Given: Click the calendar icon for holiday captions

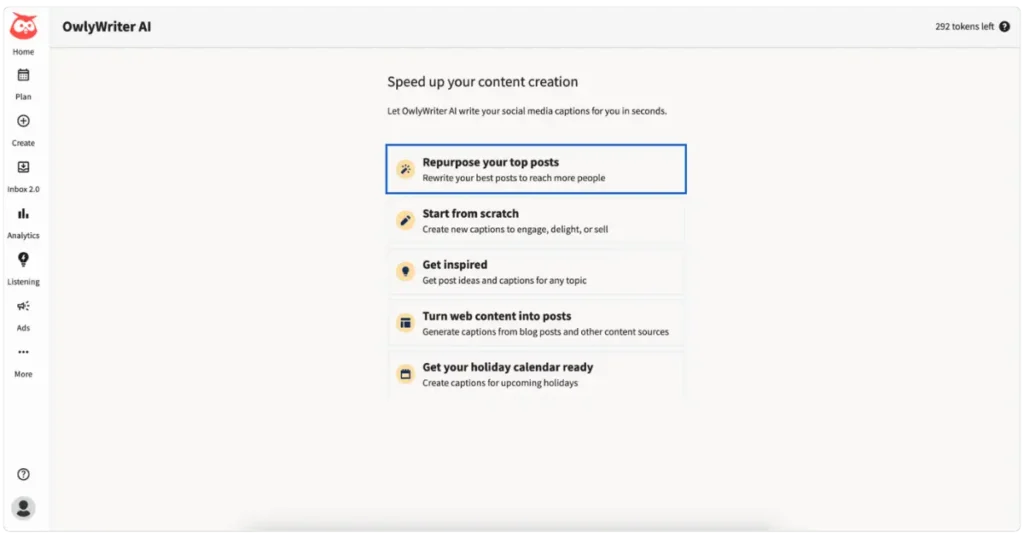Looking at the screenshot, I should [406, 374].
